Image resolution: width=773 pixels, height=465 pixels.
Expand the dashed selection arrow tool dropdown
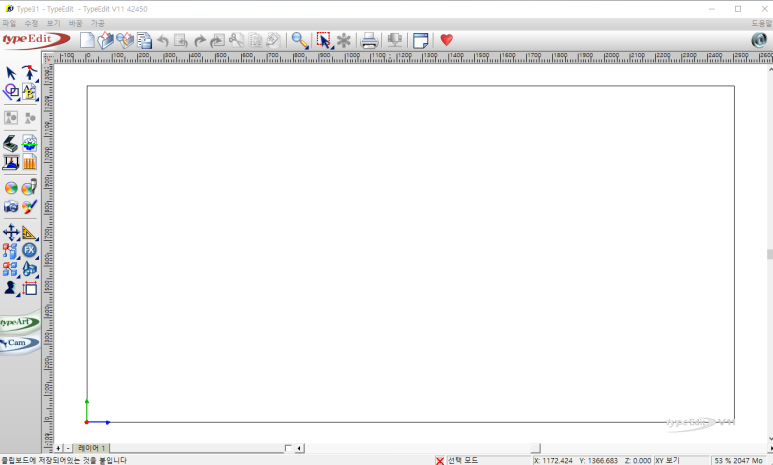(x=332, y=47)
